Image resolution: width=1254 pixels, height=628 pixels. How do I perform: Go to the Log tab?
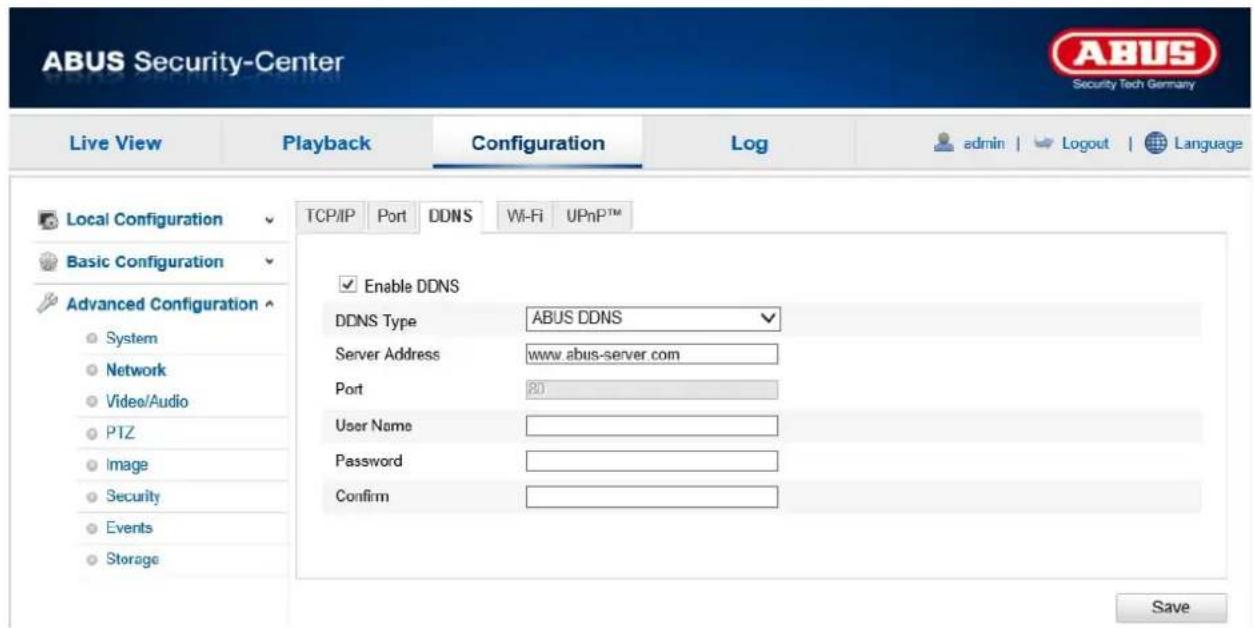tap(749, 143)
